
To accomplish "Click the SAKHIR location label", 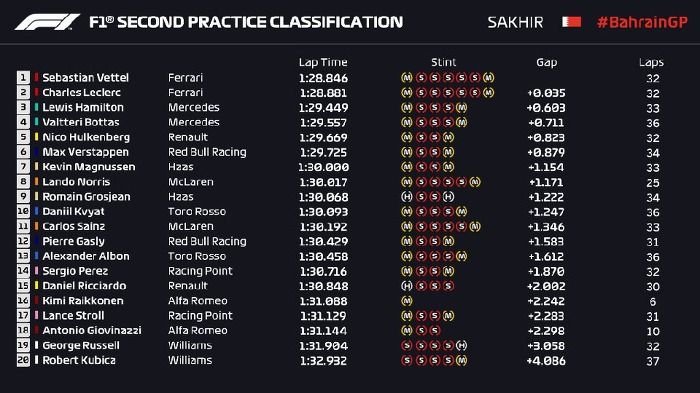I will [x=515, y=22].
